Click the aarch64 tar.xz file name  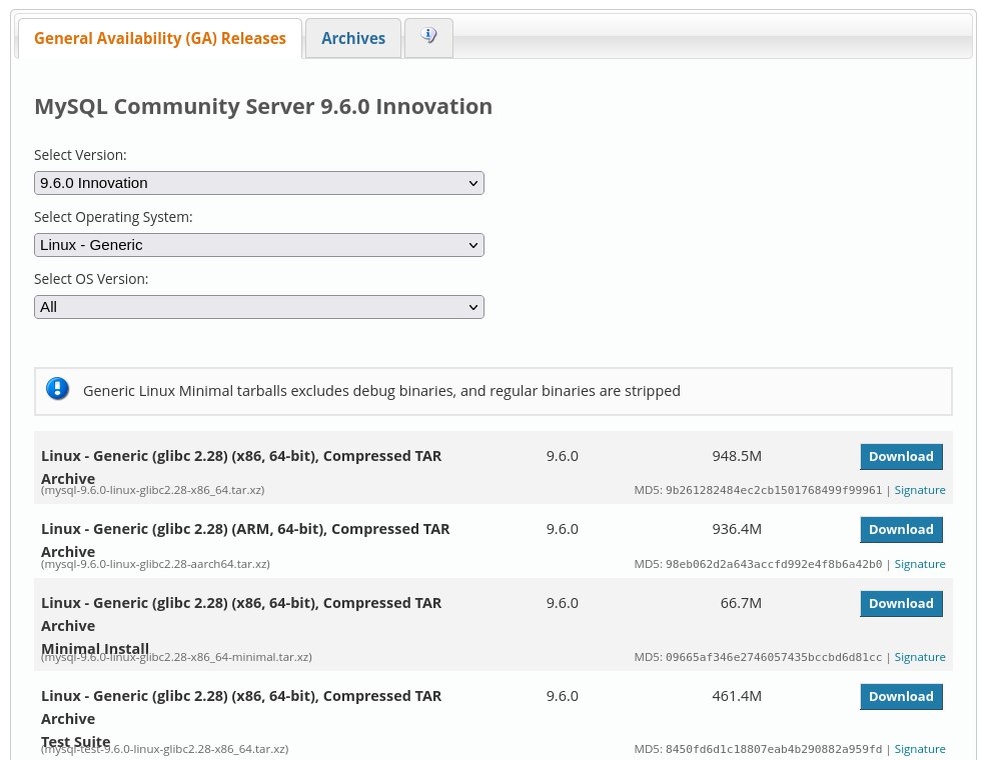[155, 564]
